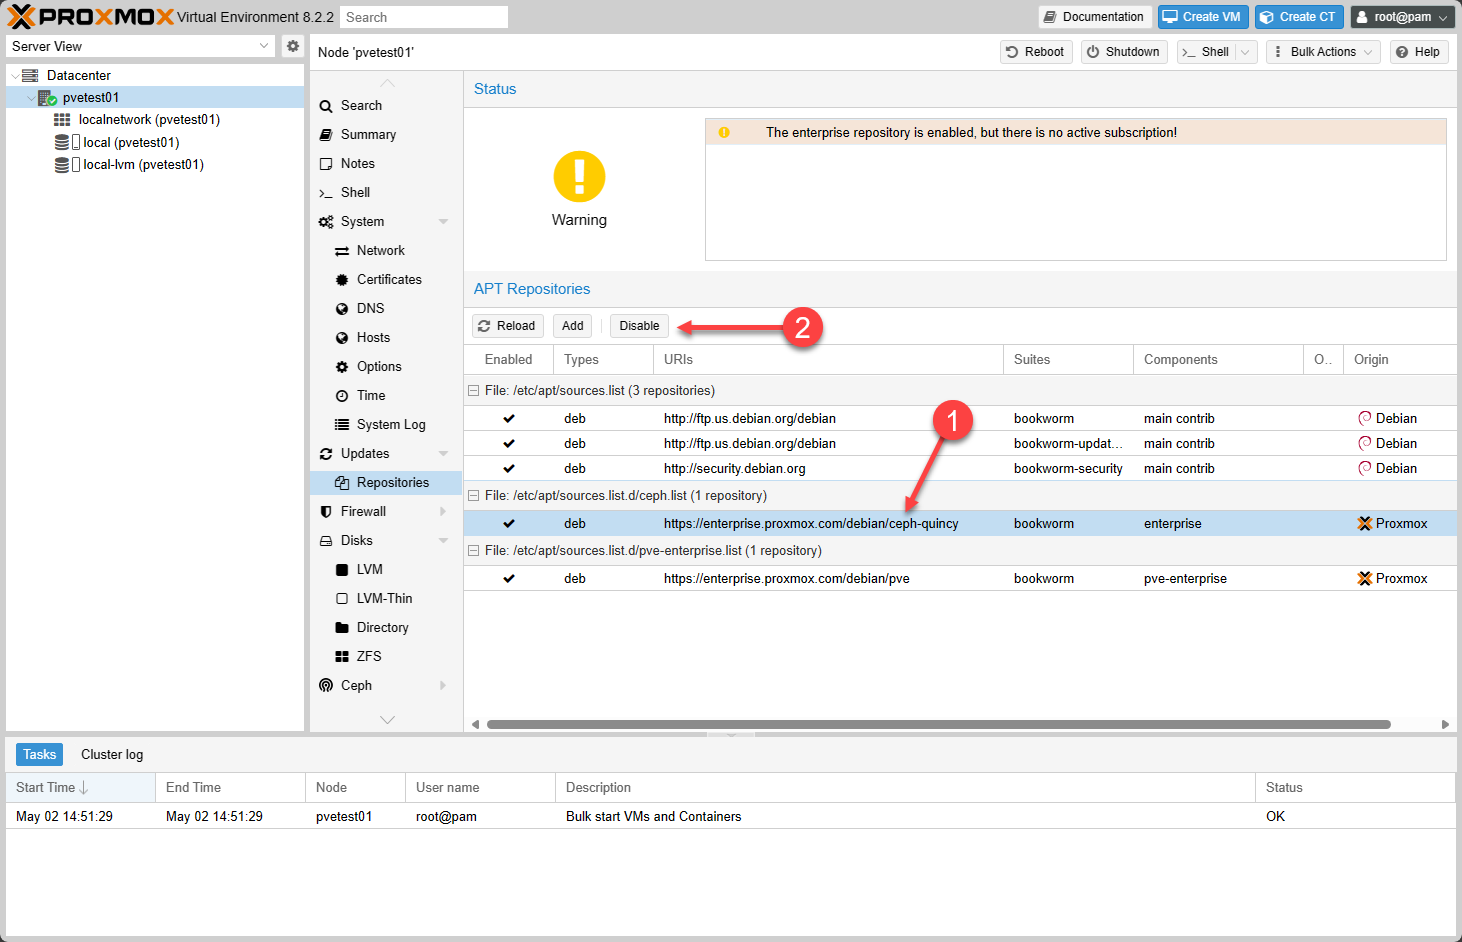Click the Directory folder icon
The height and width of the screenshot is (942, 1462).
(x=342, y=628)
